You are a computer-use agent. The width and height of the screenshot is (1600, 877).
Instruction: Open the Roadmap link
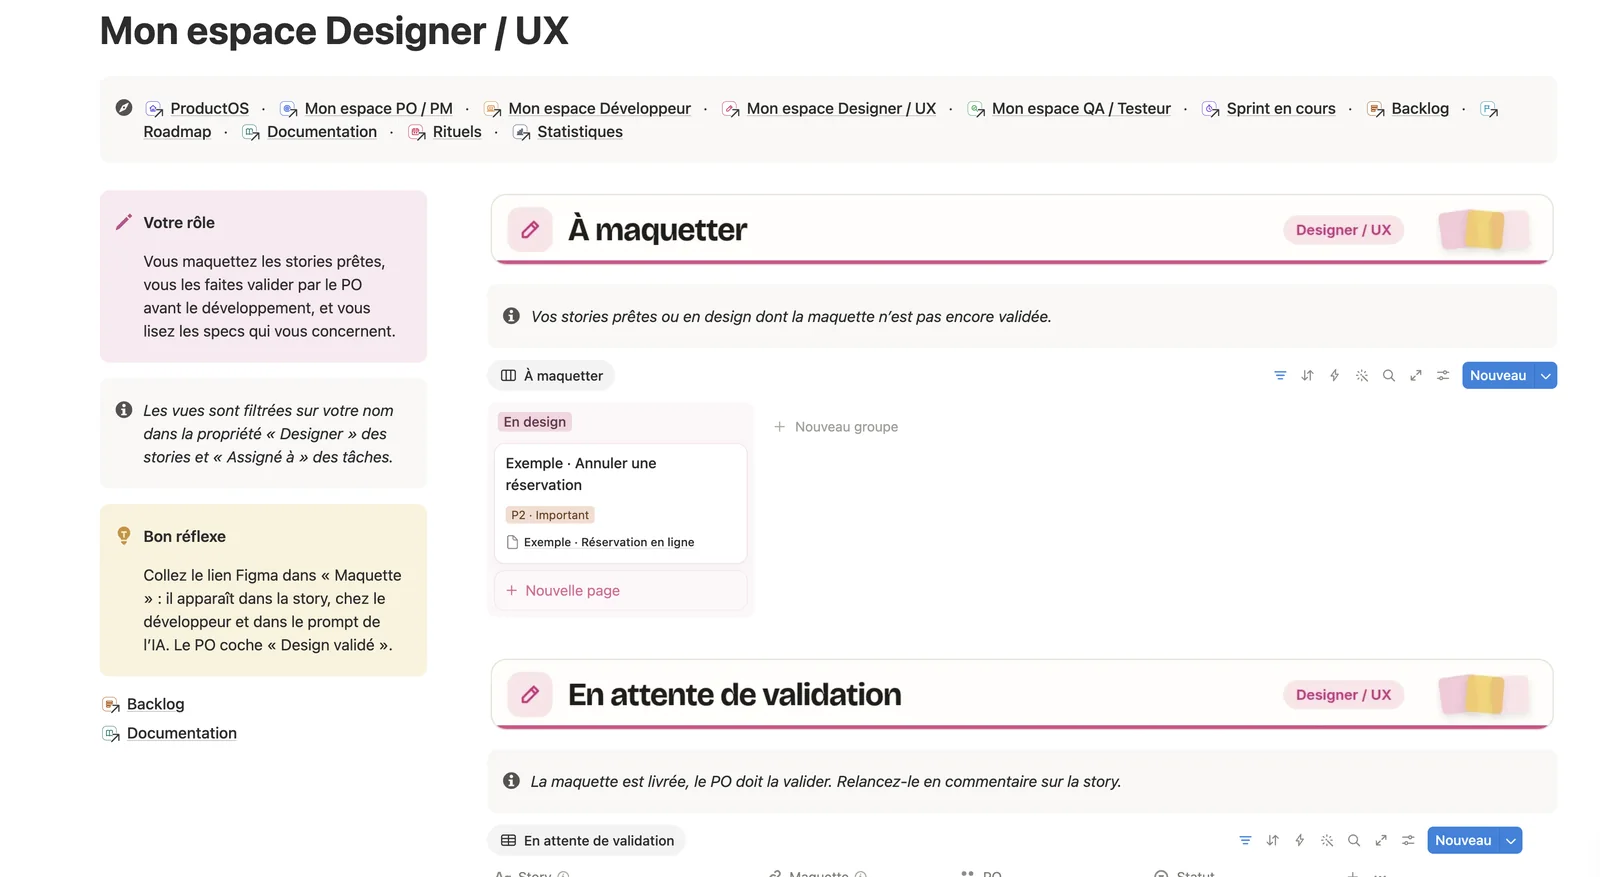(x=177, y=132)
